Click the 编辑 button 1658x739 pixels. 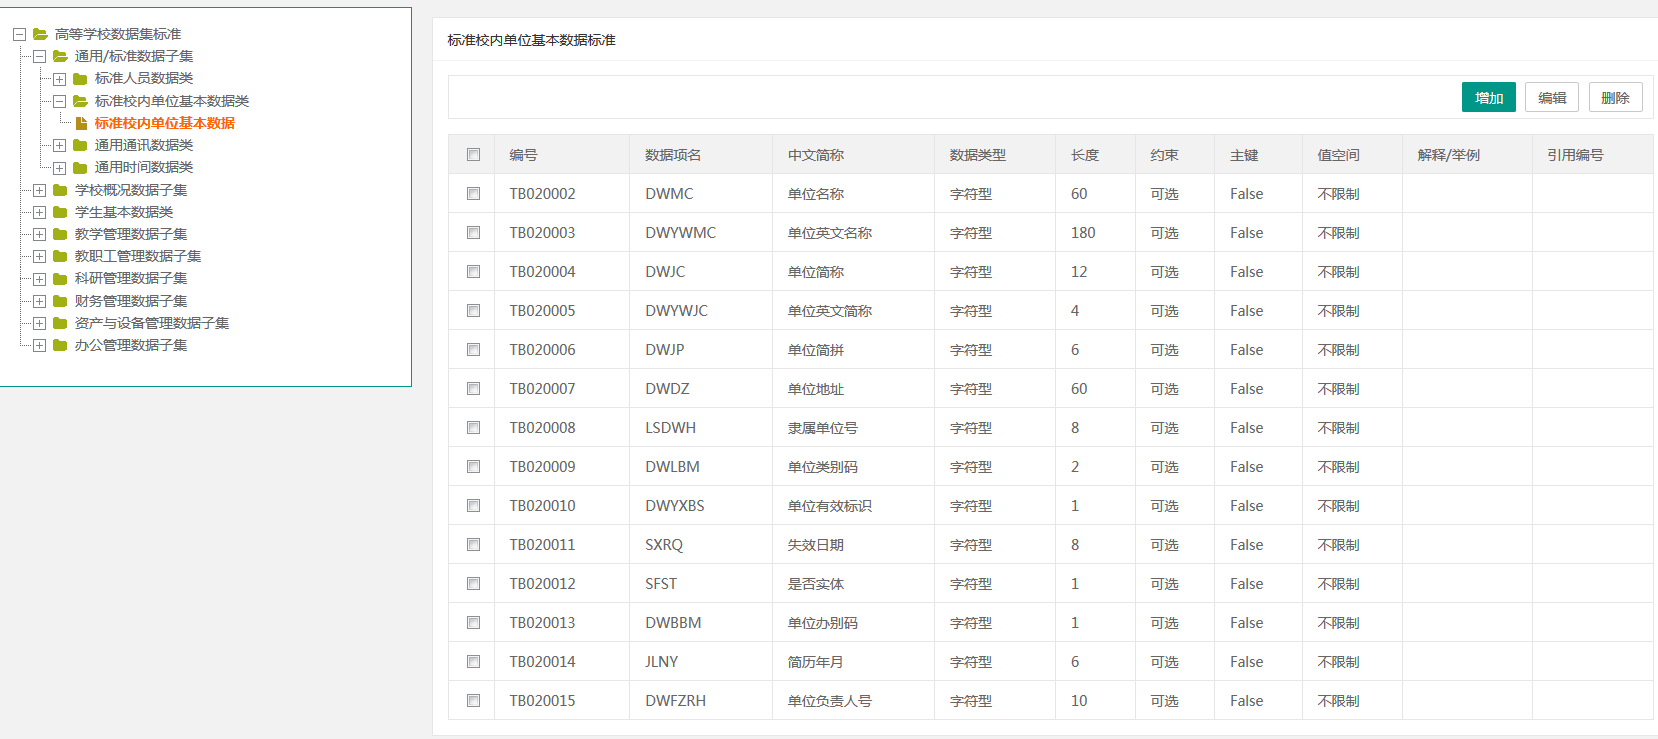click(x=1551, y=98)
